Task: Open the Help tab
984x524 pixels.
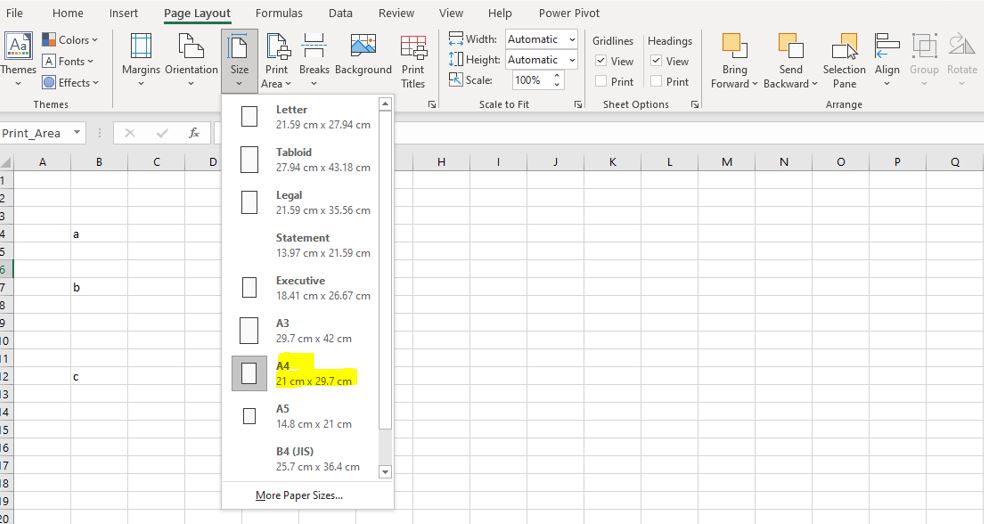Action: tap(500, 13)
